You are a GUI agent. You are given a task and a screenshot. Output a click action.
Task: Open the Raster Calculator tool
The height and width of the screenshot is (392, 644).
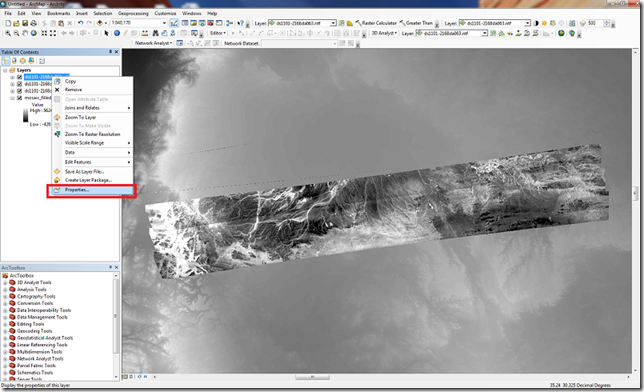click(376, 23)
